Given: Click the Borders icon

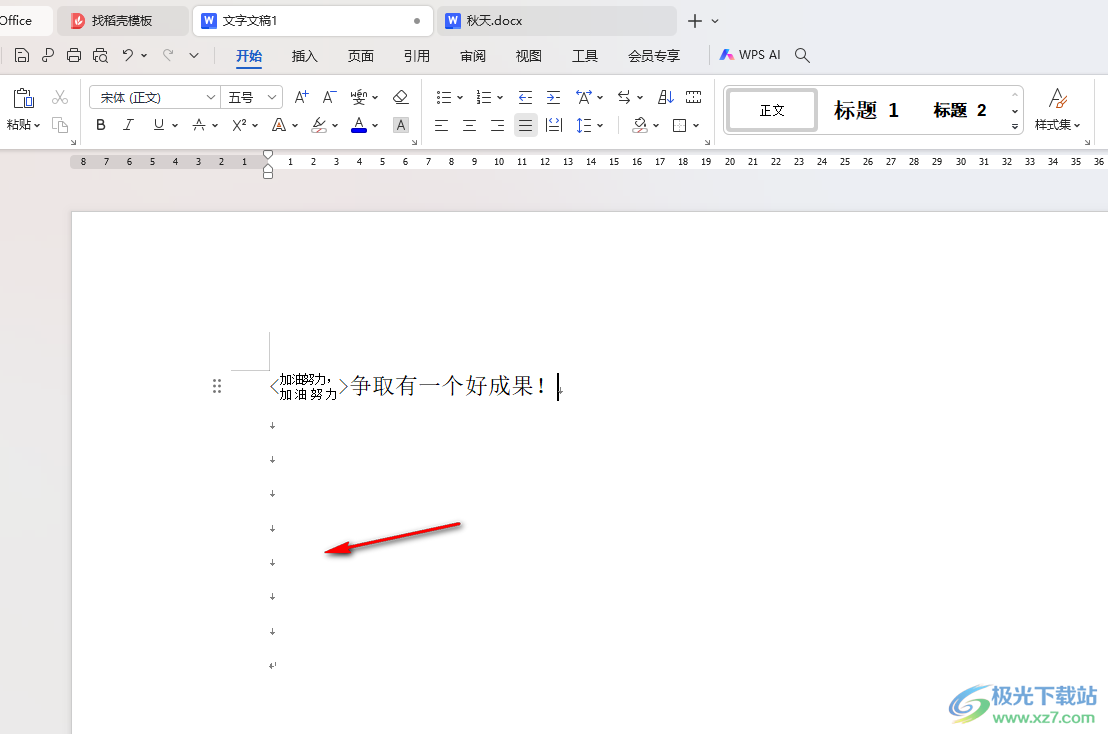Looking at the screenshot, I should pyautogui.click(x=680, y=126).
